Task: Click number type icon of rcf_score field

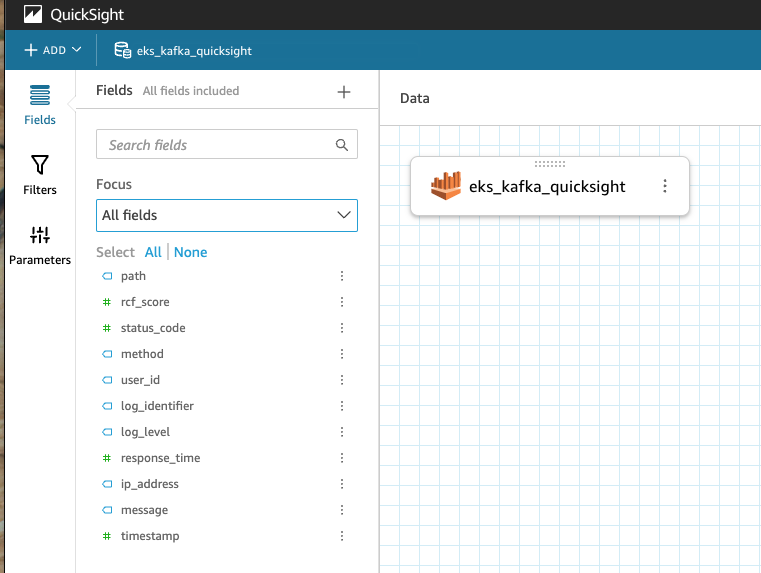Action: coord(107,302)
